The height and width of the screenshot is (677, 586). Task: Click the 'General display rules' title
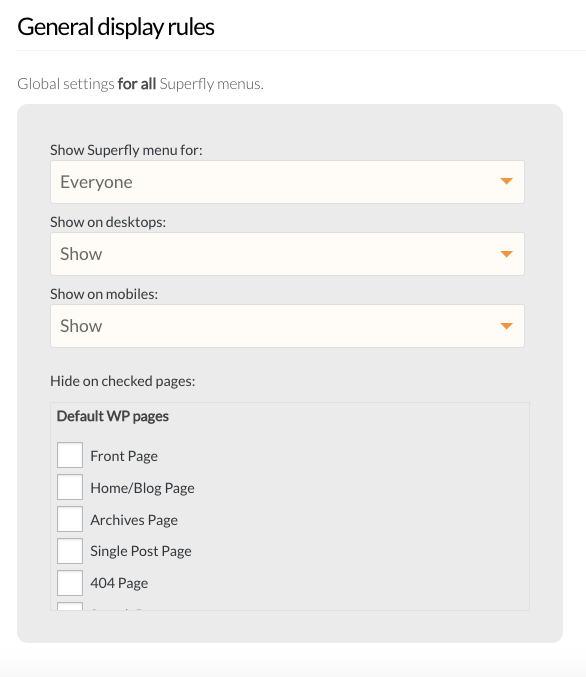[116, 27]
